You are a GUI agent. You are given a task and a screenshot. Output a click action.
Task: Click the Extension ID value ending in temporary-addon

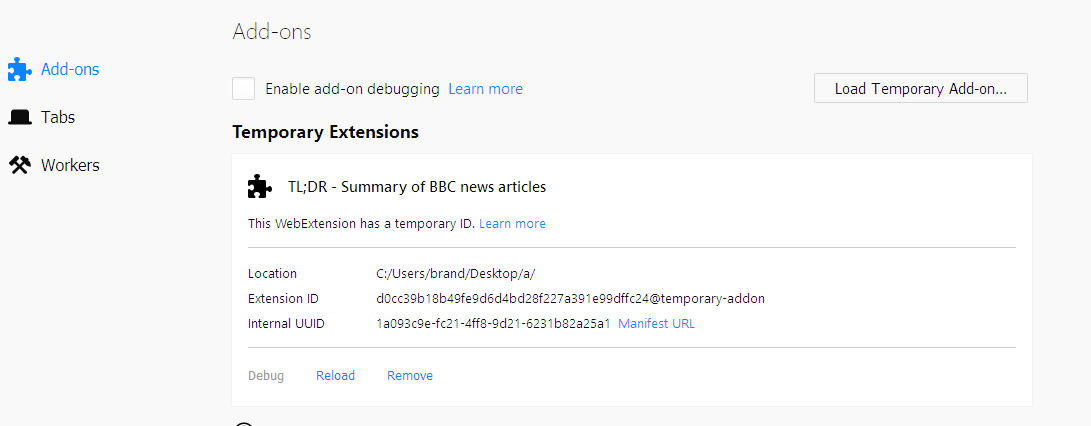(x=570, y=299)
